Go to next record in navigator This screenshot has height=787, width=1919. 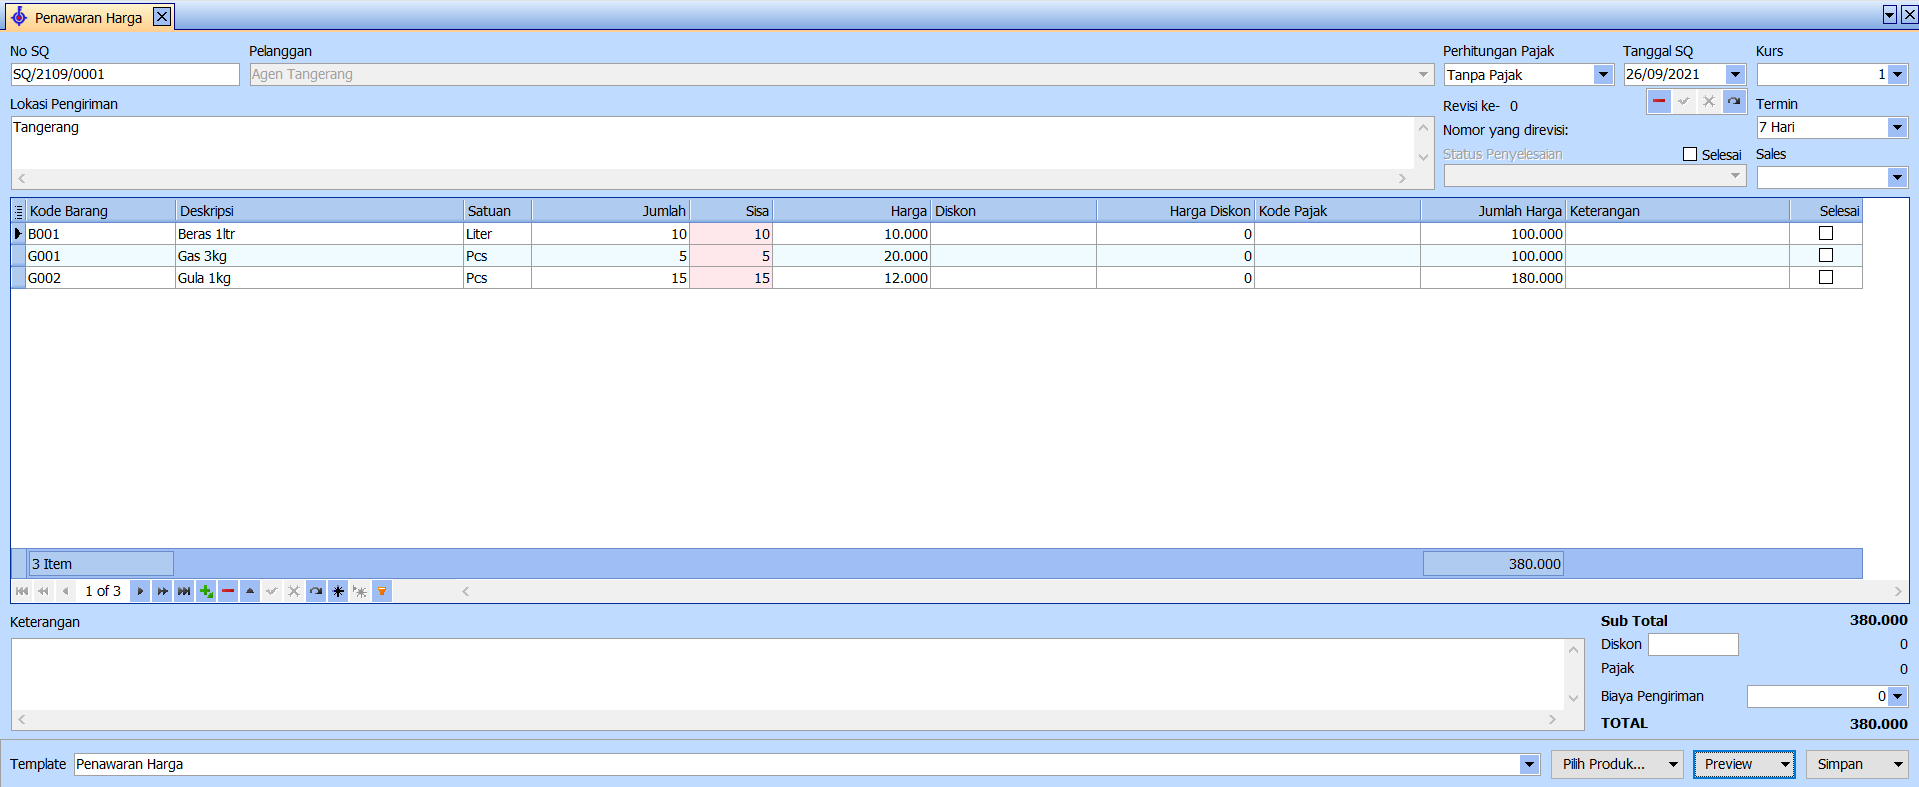tap(140, 591)
